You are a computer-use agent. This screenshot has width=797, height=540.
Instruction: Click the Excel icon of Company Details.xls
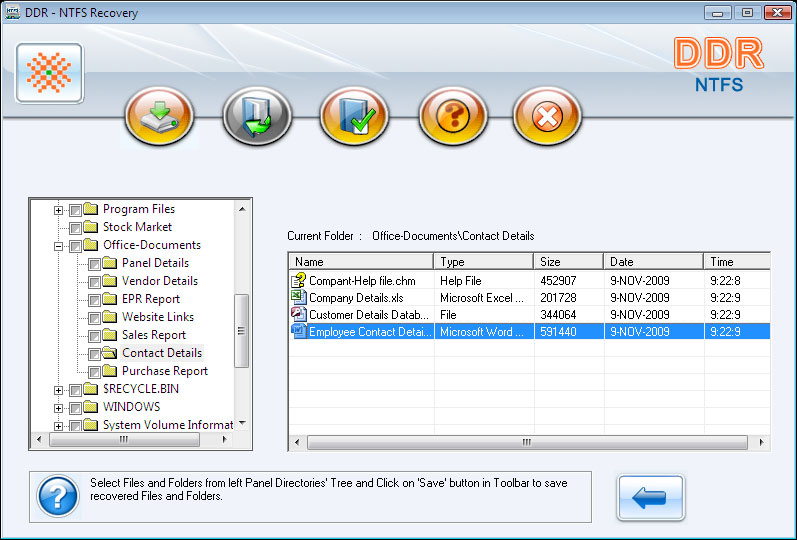point(298,297)
